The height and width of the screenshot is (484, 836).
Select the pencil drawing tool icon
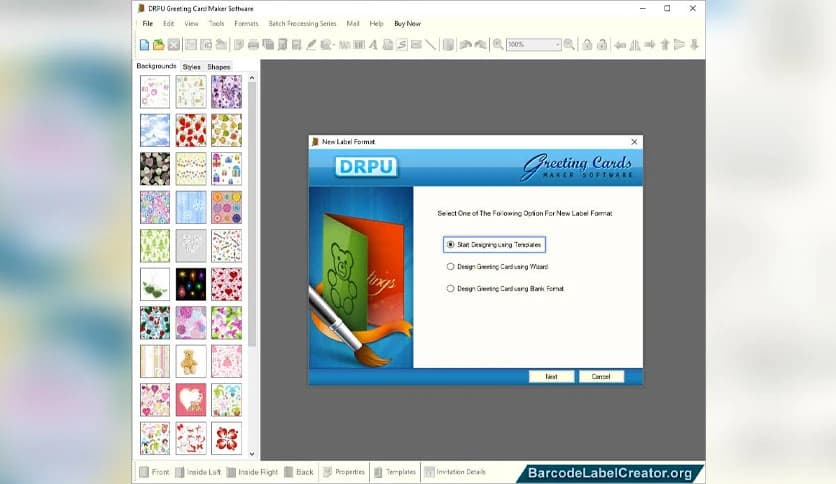311,45
